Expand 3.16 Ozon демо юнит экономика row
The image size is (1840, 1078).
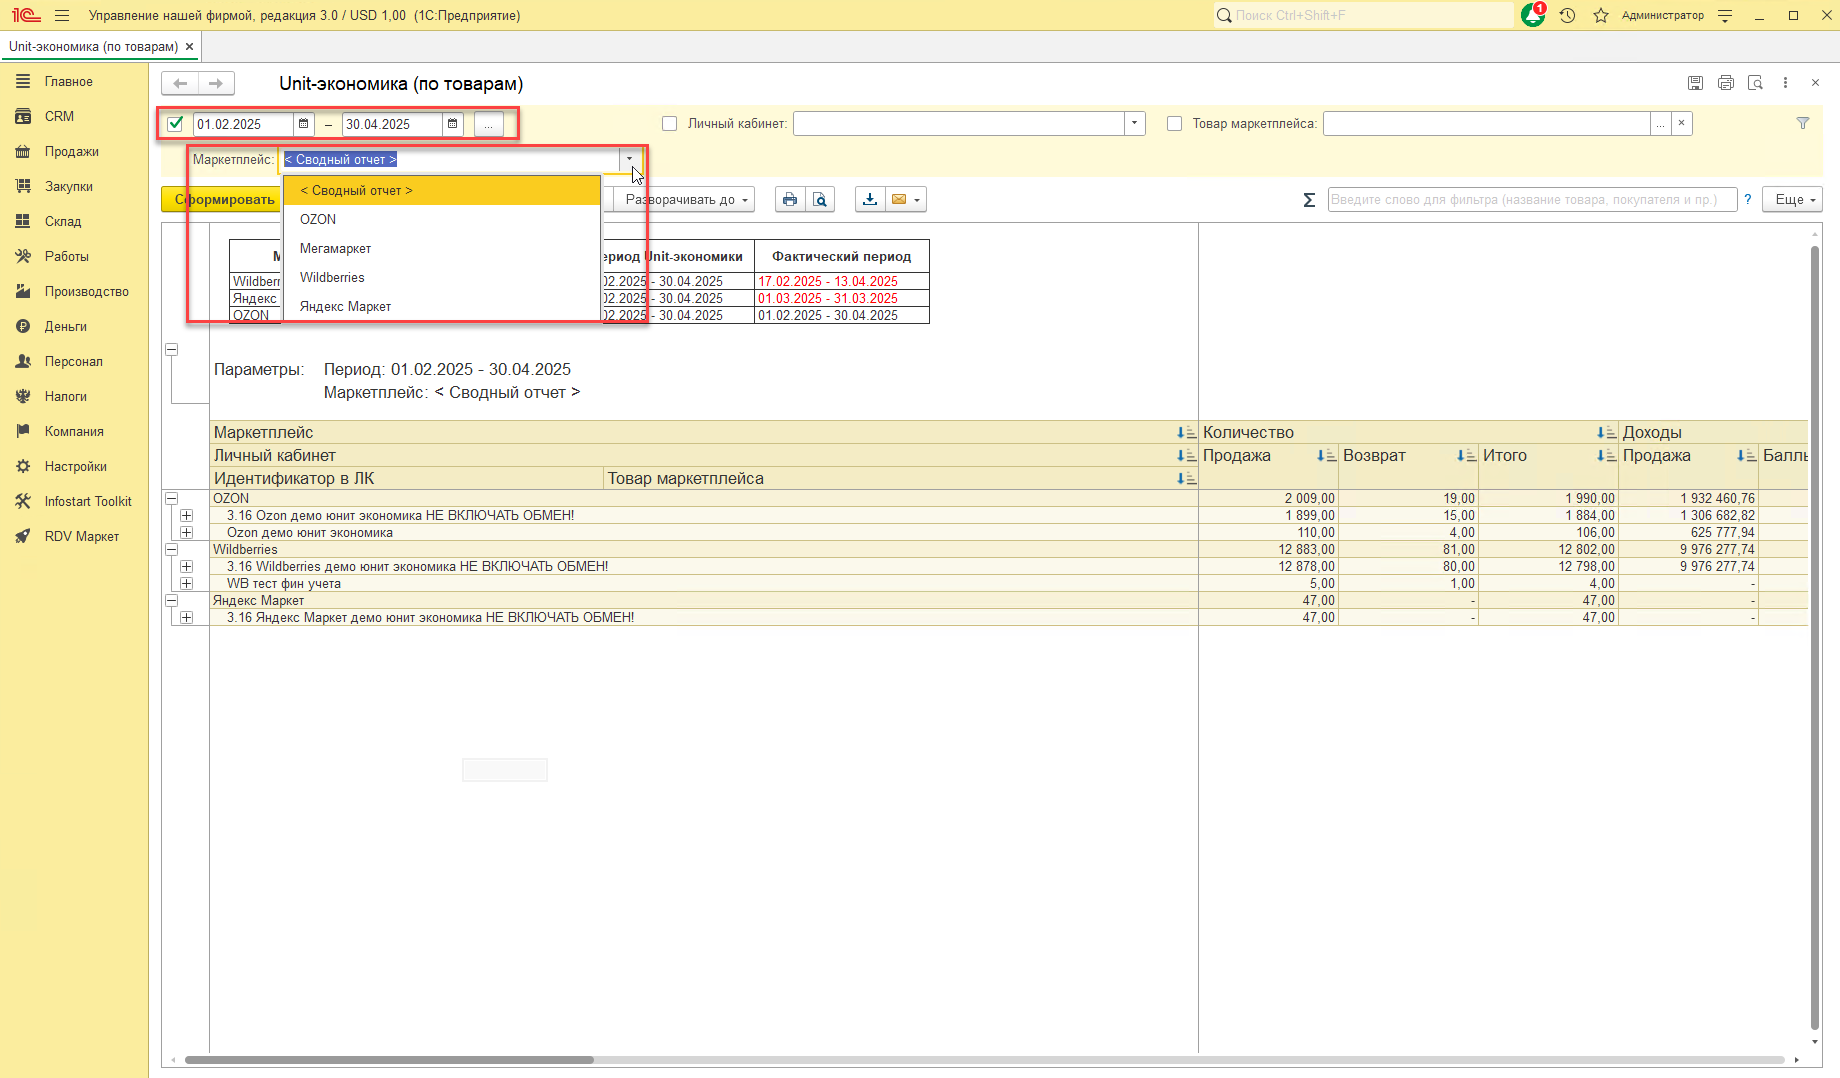186,515
